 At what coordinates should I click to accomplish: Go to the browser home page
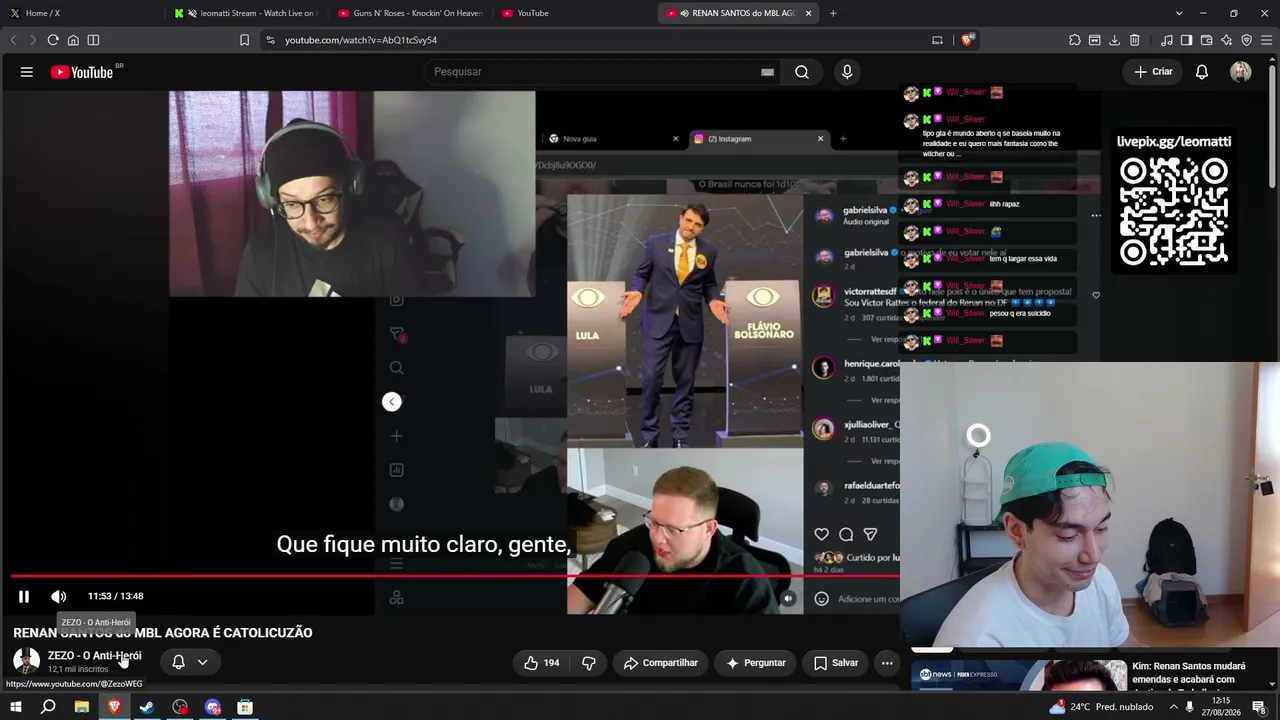73,40
